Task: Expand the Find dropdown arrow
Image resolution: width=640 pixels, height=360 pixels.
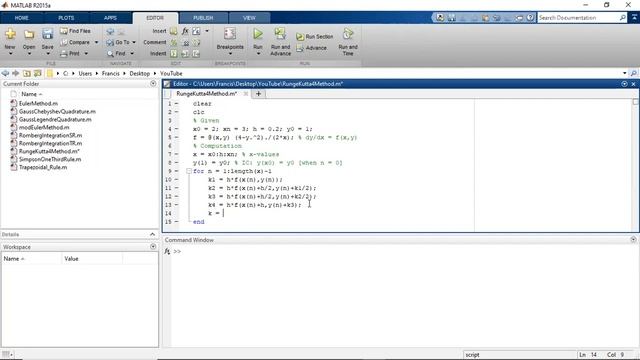Action: pyautogui.click(x=132, y=53)
